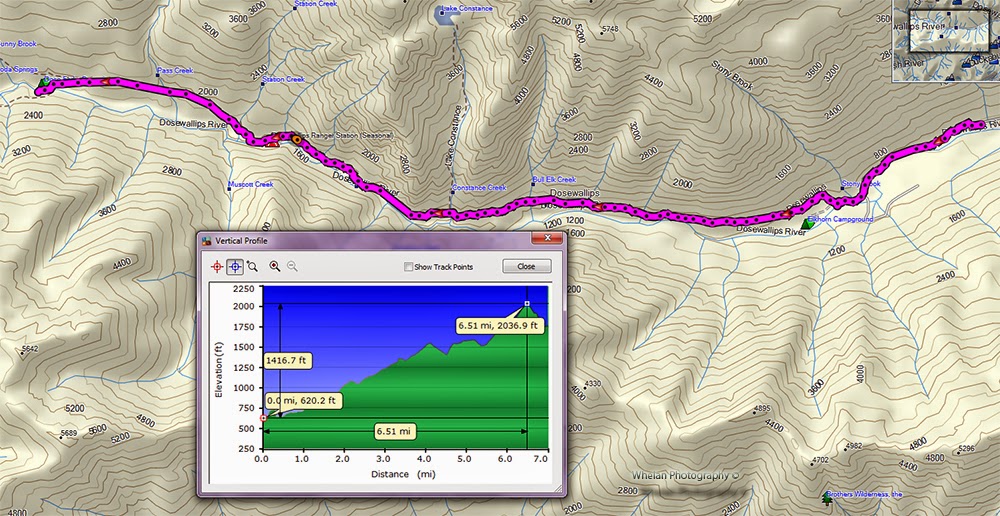Click the green triangle trailhead marker at the track's start
Viewport: 1000px width, 516px height.
43,83
